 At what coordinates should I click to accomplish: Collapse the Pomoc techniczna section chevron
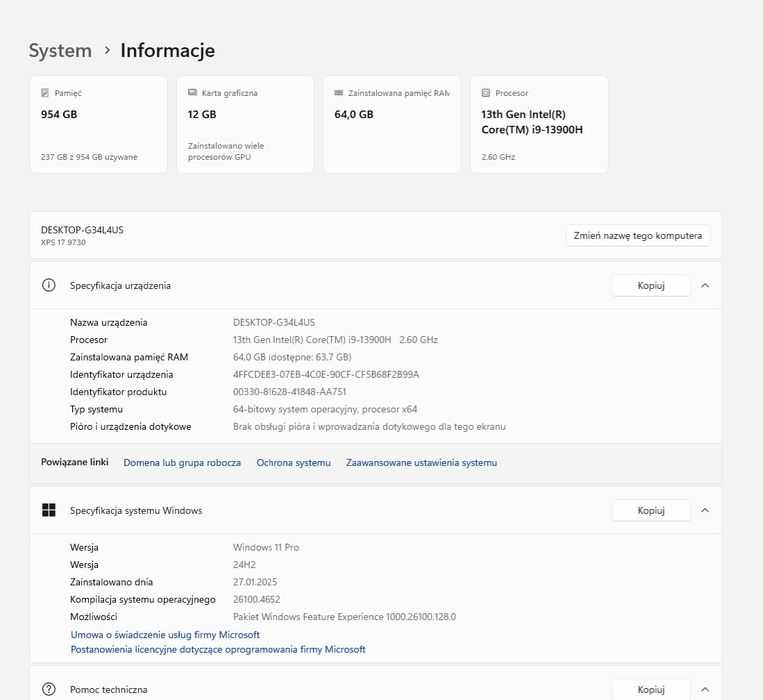click(705, 689)
